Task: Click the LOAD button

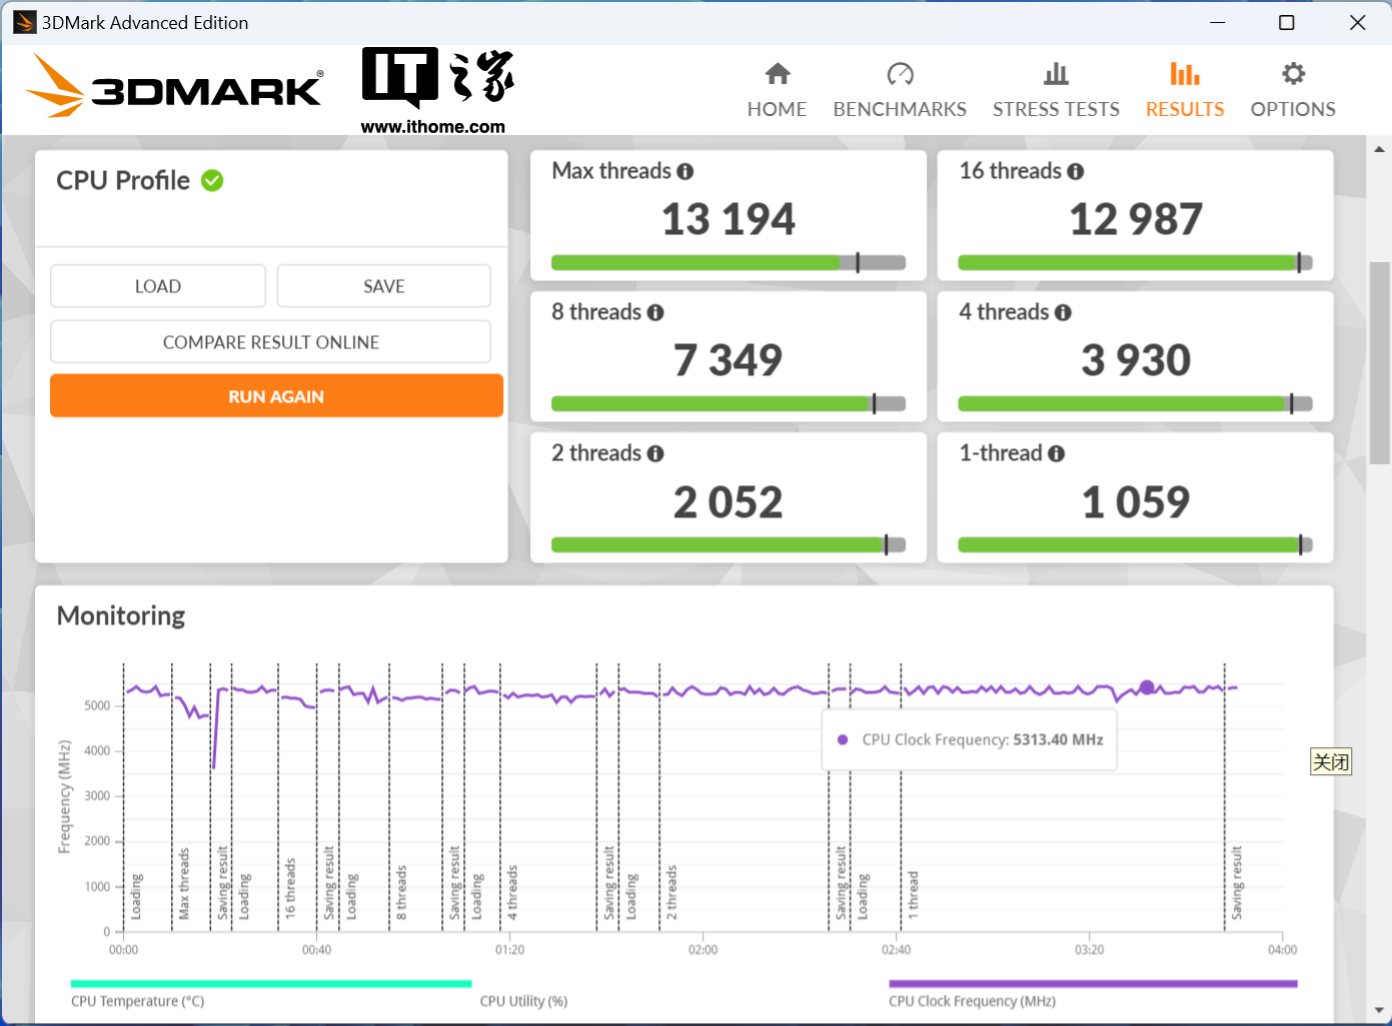Action: [x=158, y=286]
